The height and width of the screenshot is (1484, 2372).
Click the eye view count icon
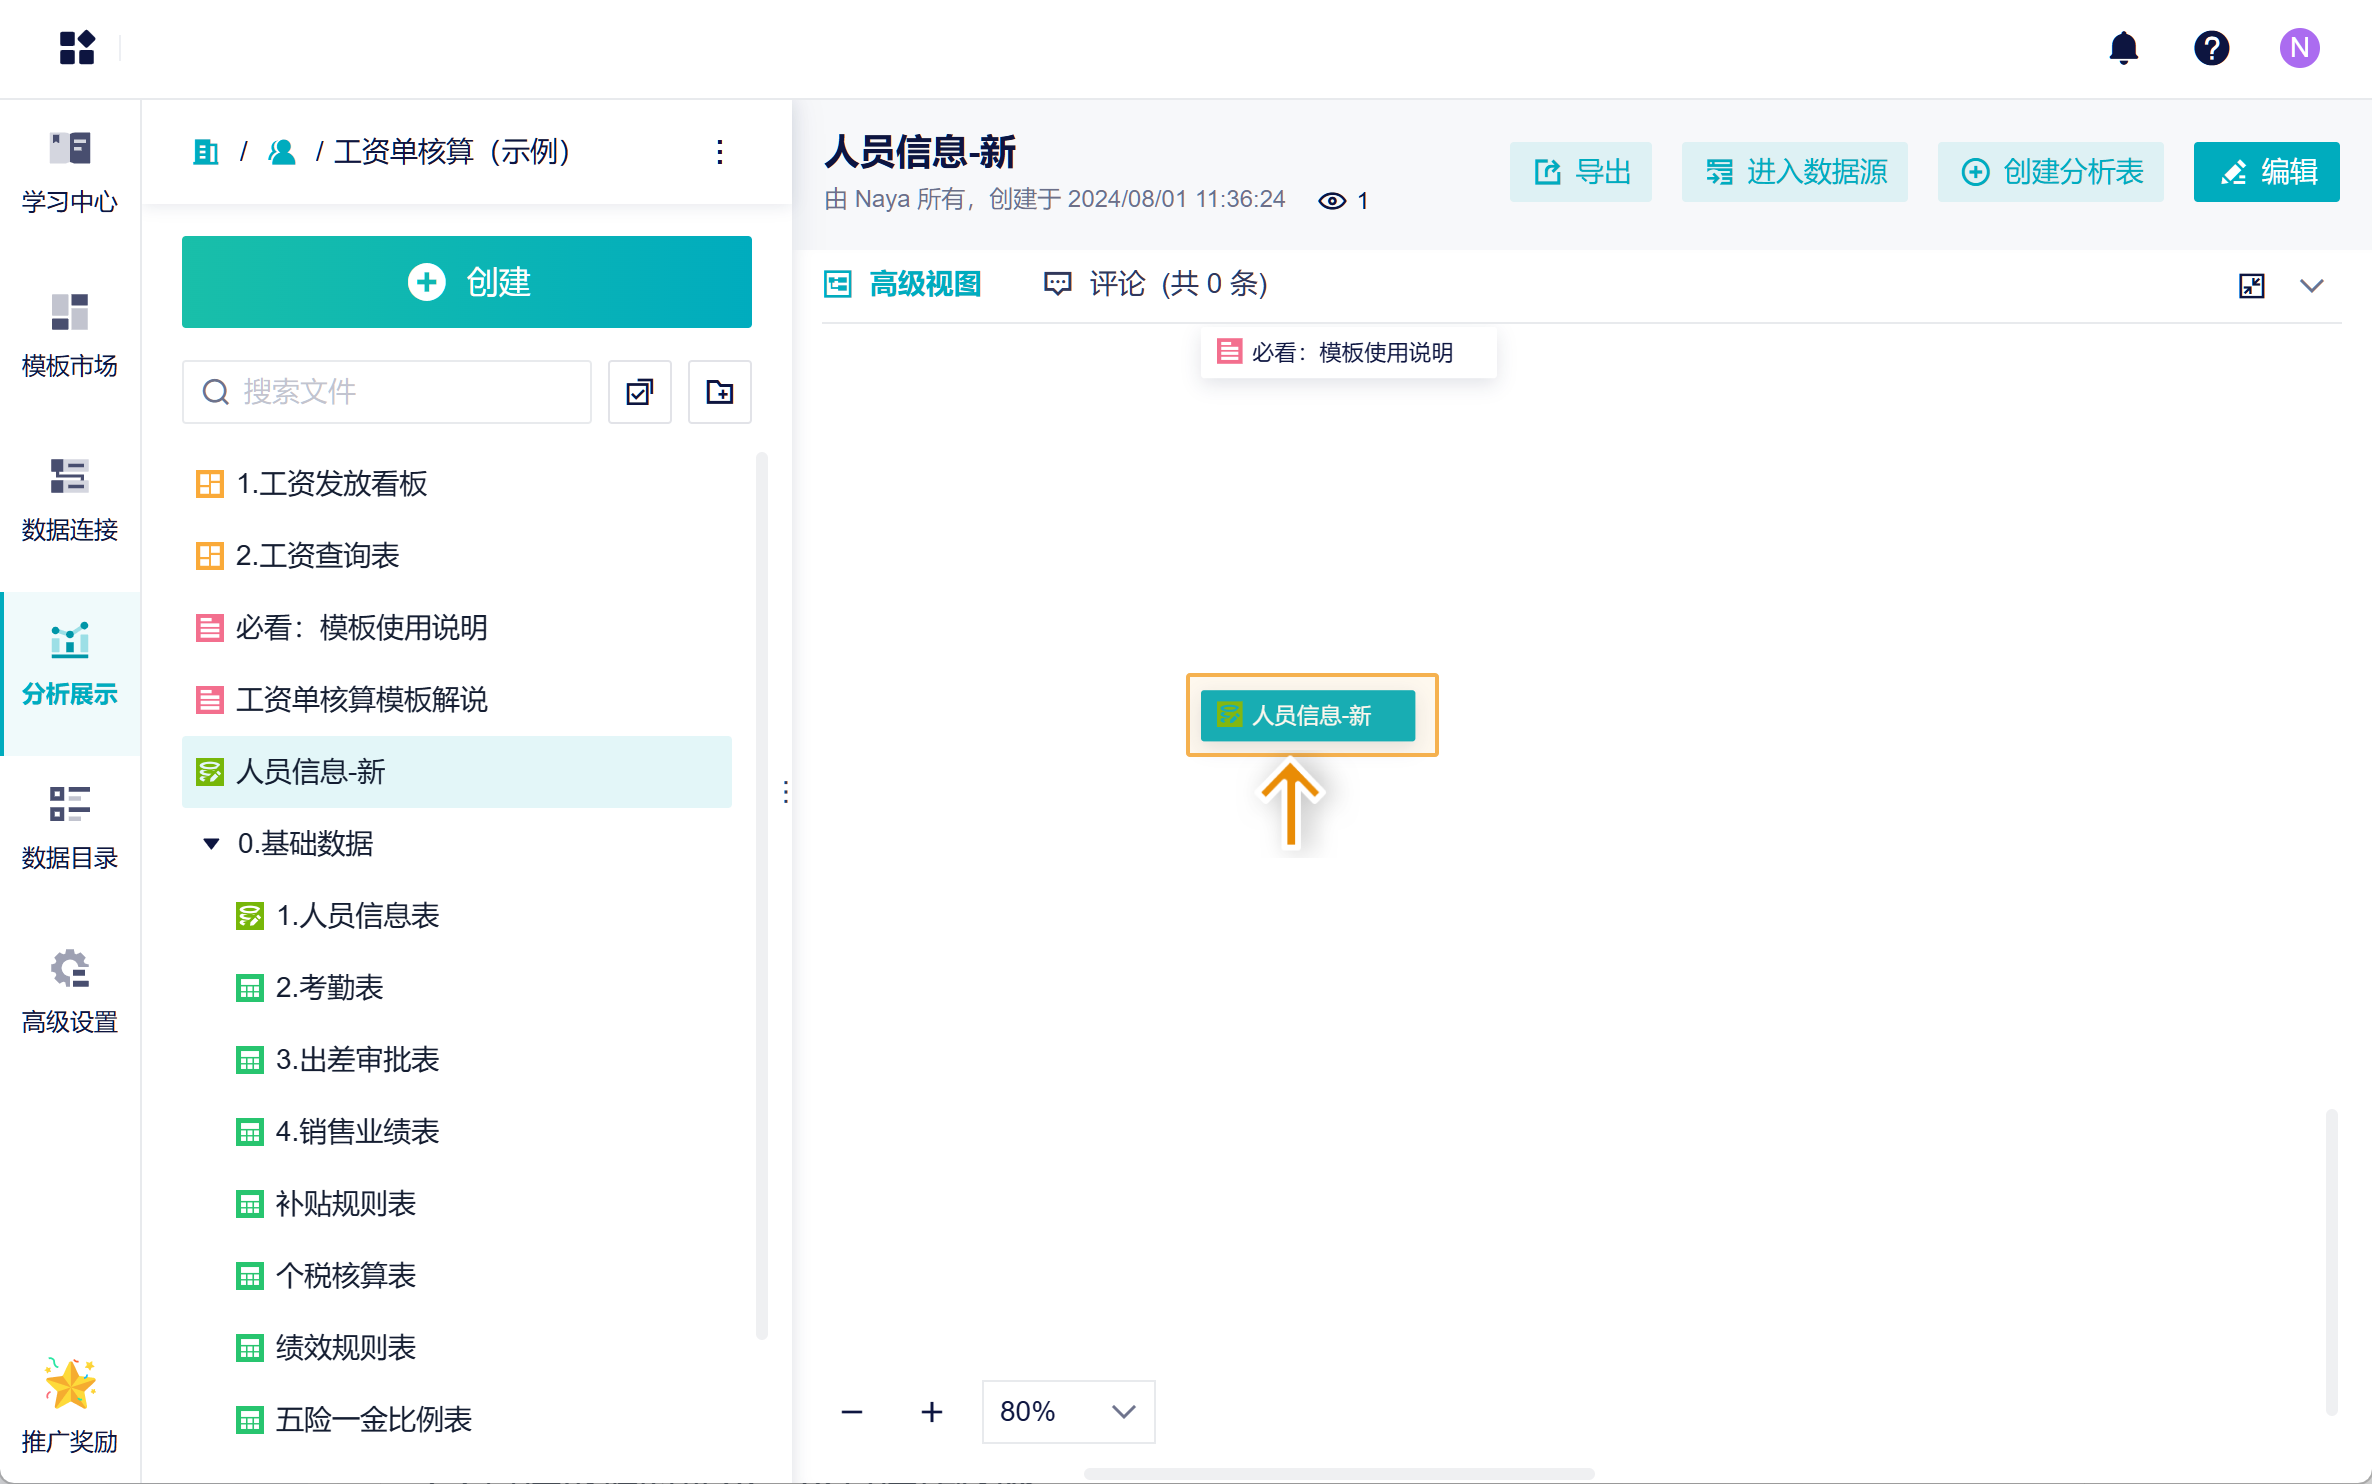(x=1331, y=201)
